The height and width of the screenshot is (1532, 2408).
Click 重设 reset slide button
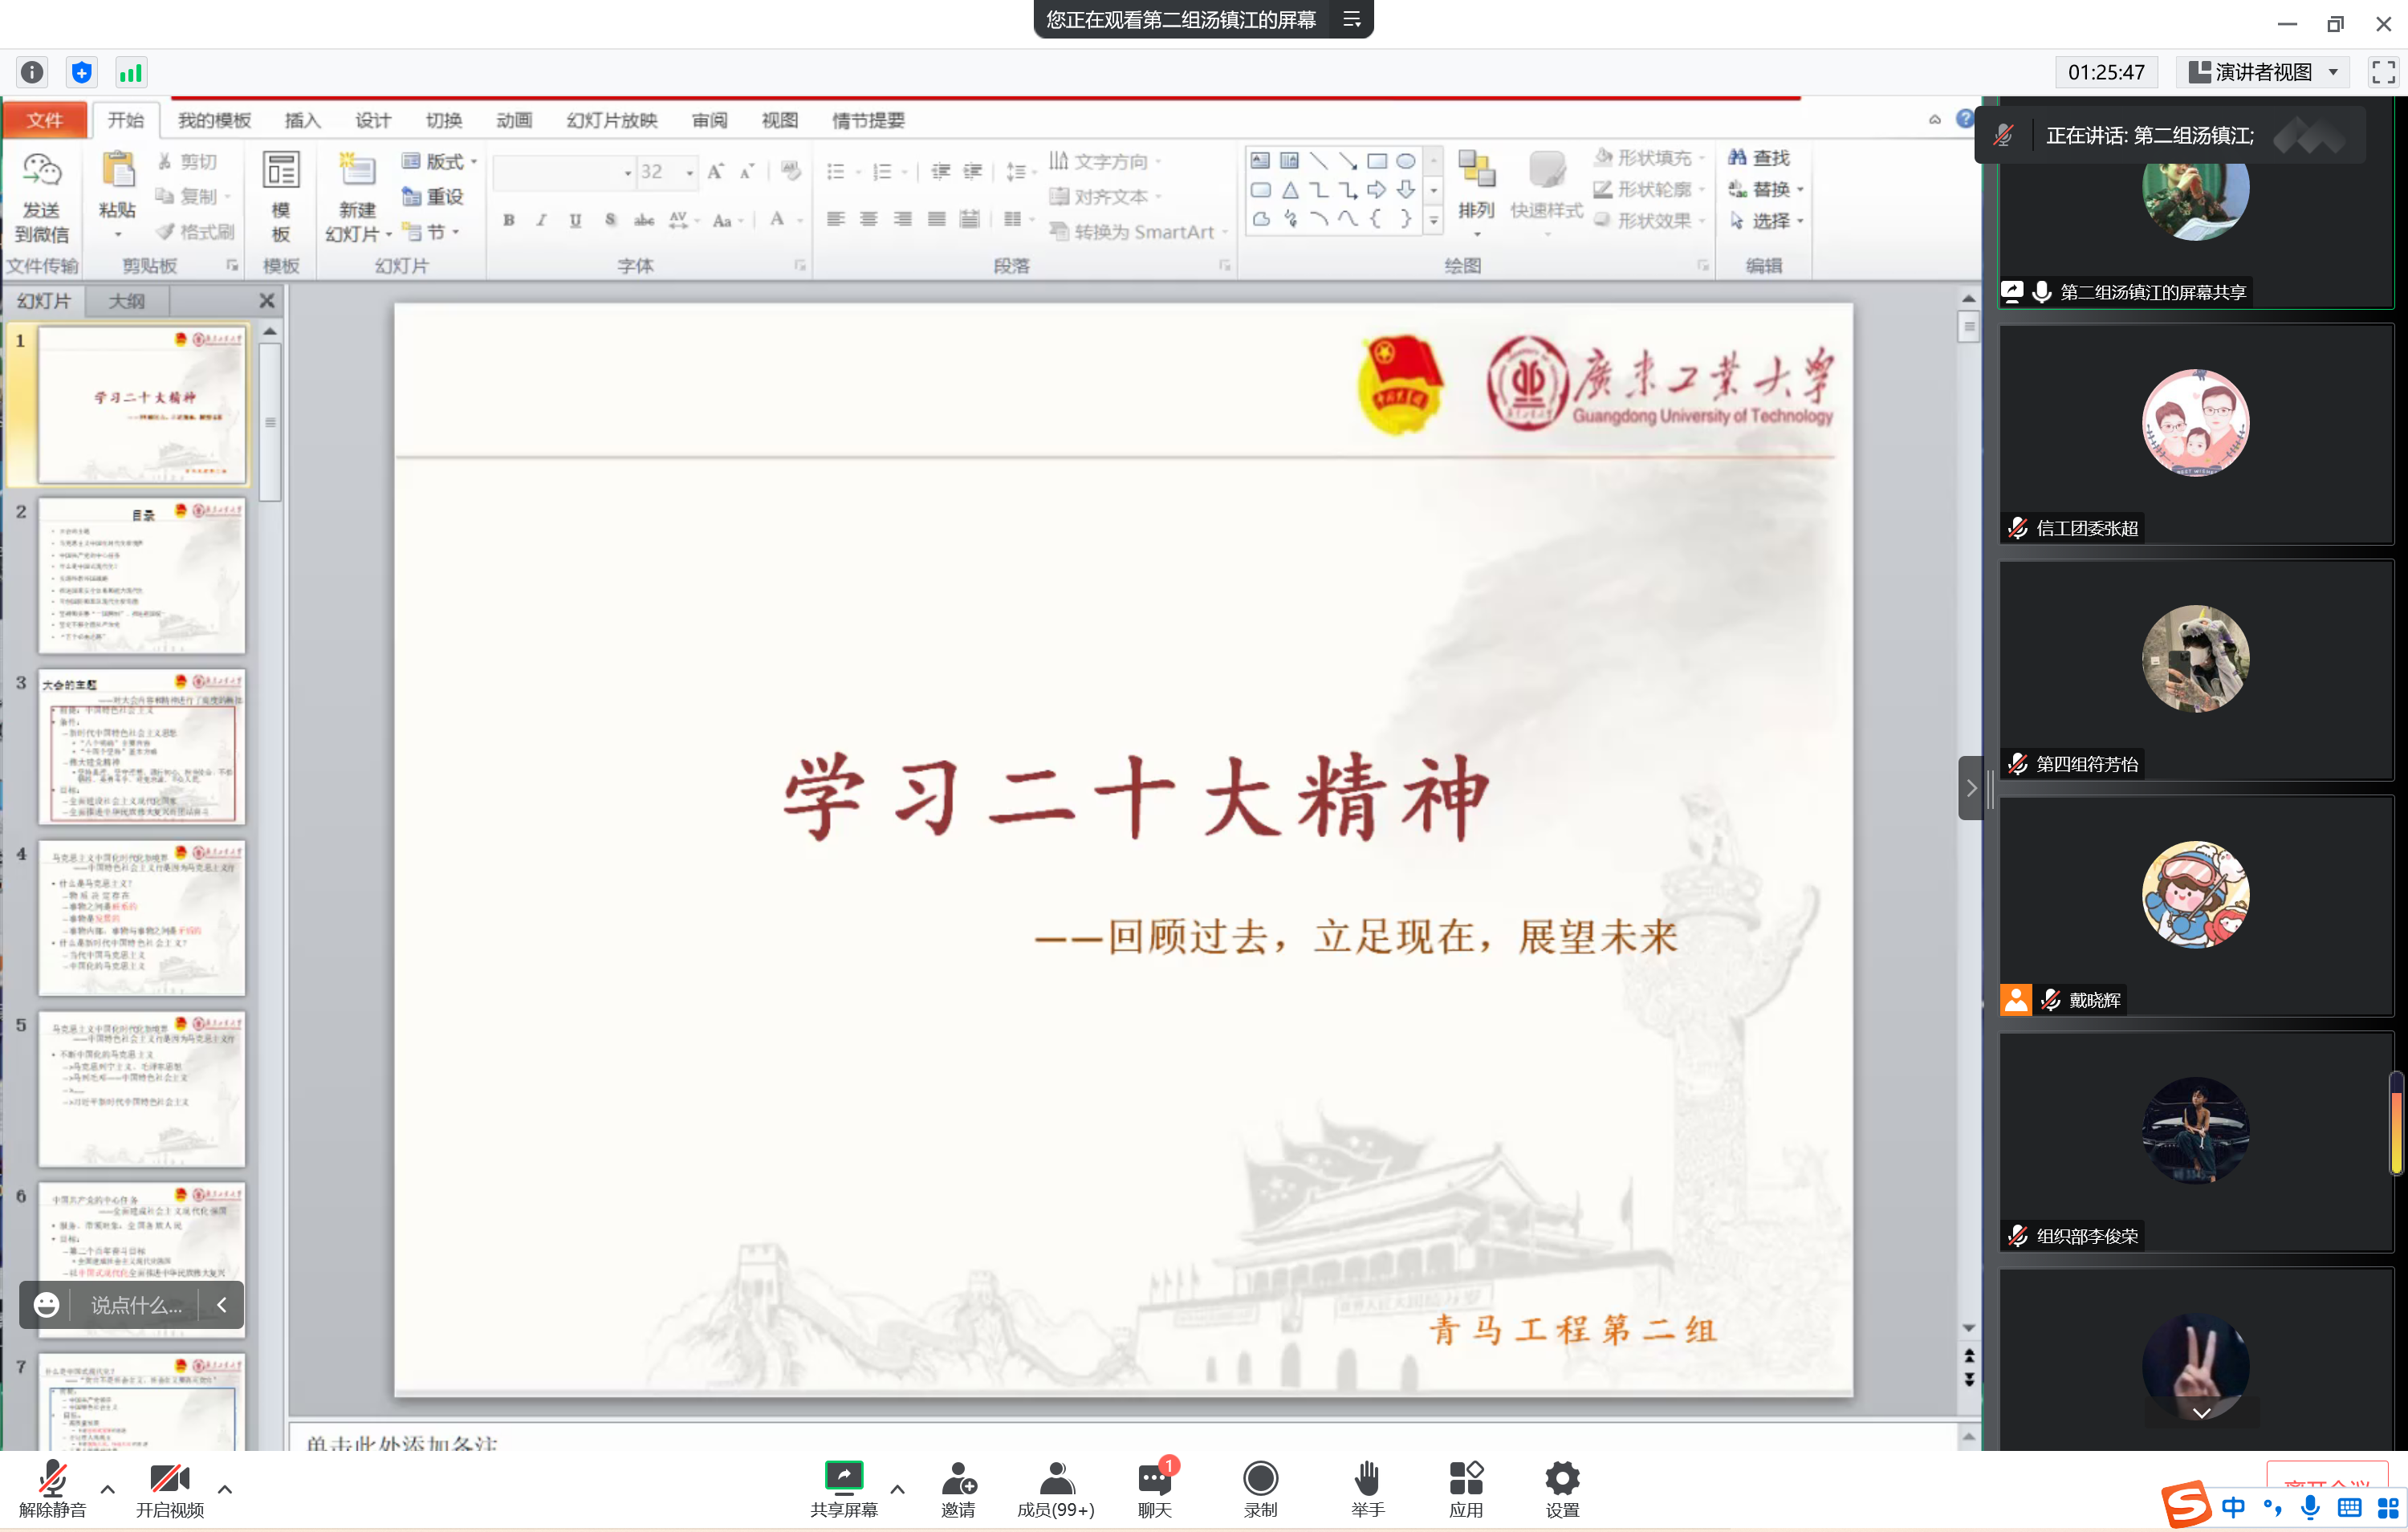tap(434, 196)
